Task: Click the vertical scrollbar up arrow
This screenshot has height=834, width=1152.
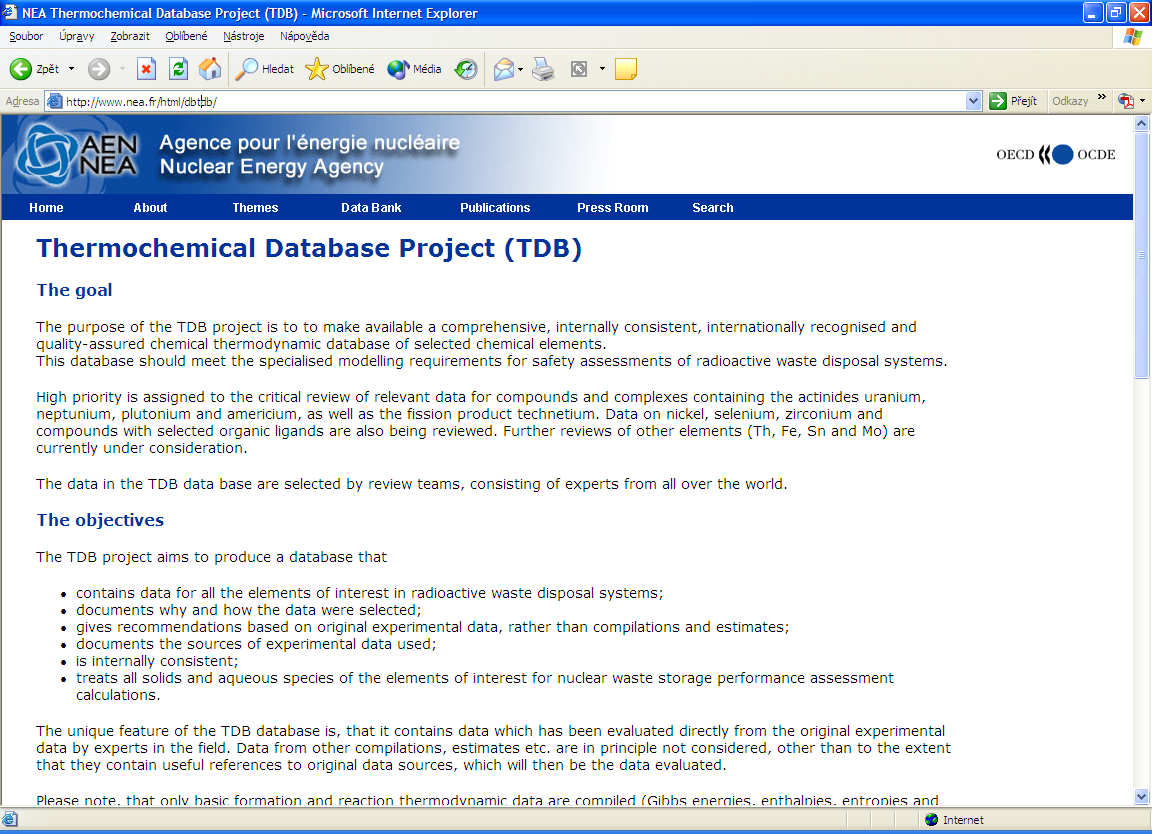Action: tap(1141, 123)
